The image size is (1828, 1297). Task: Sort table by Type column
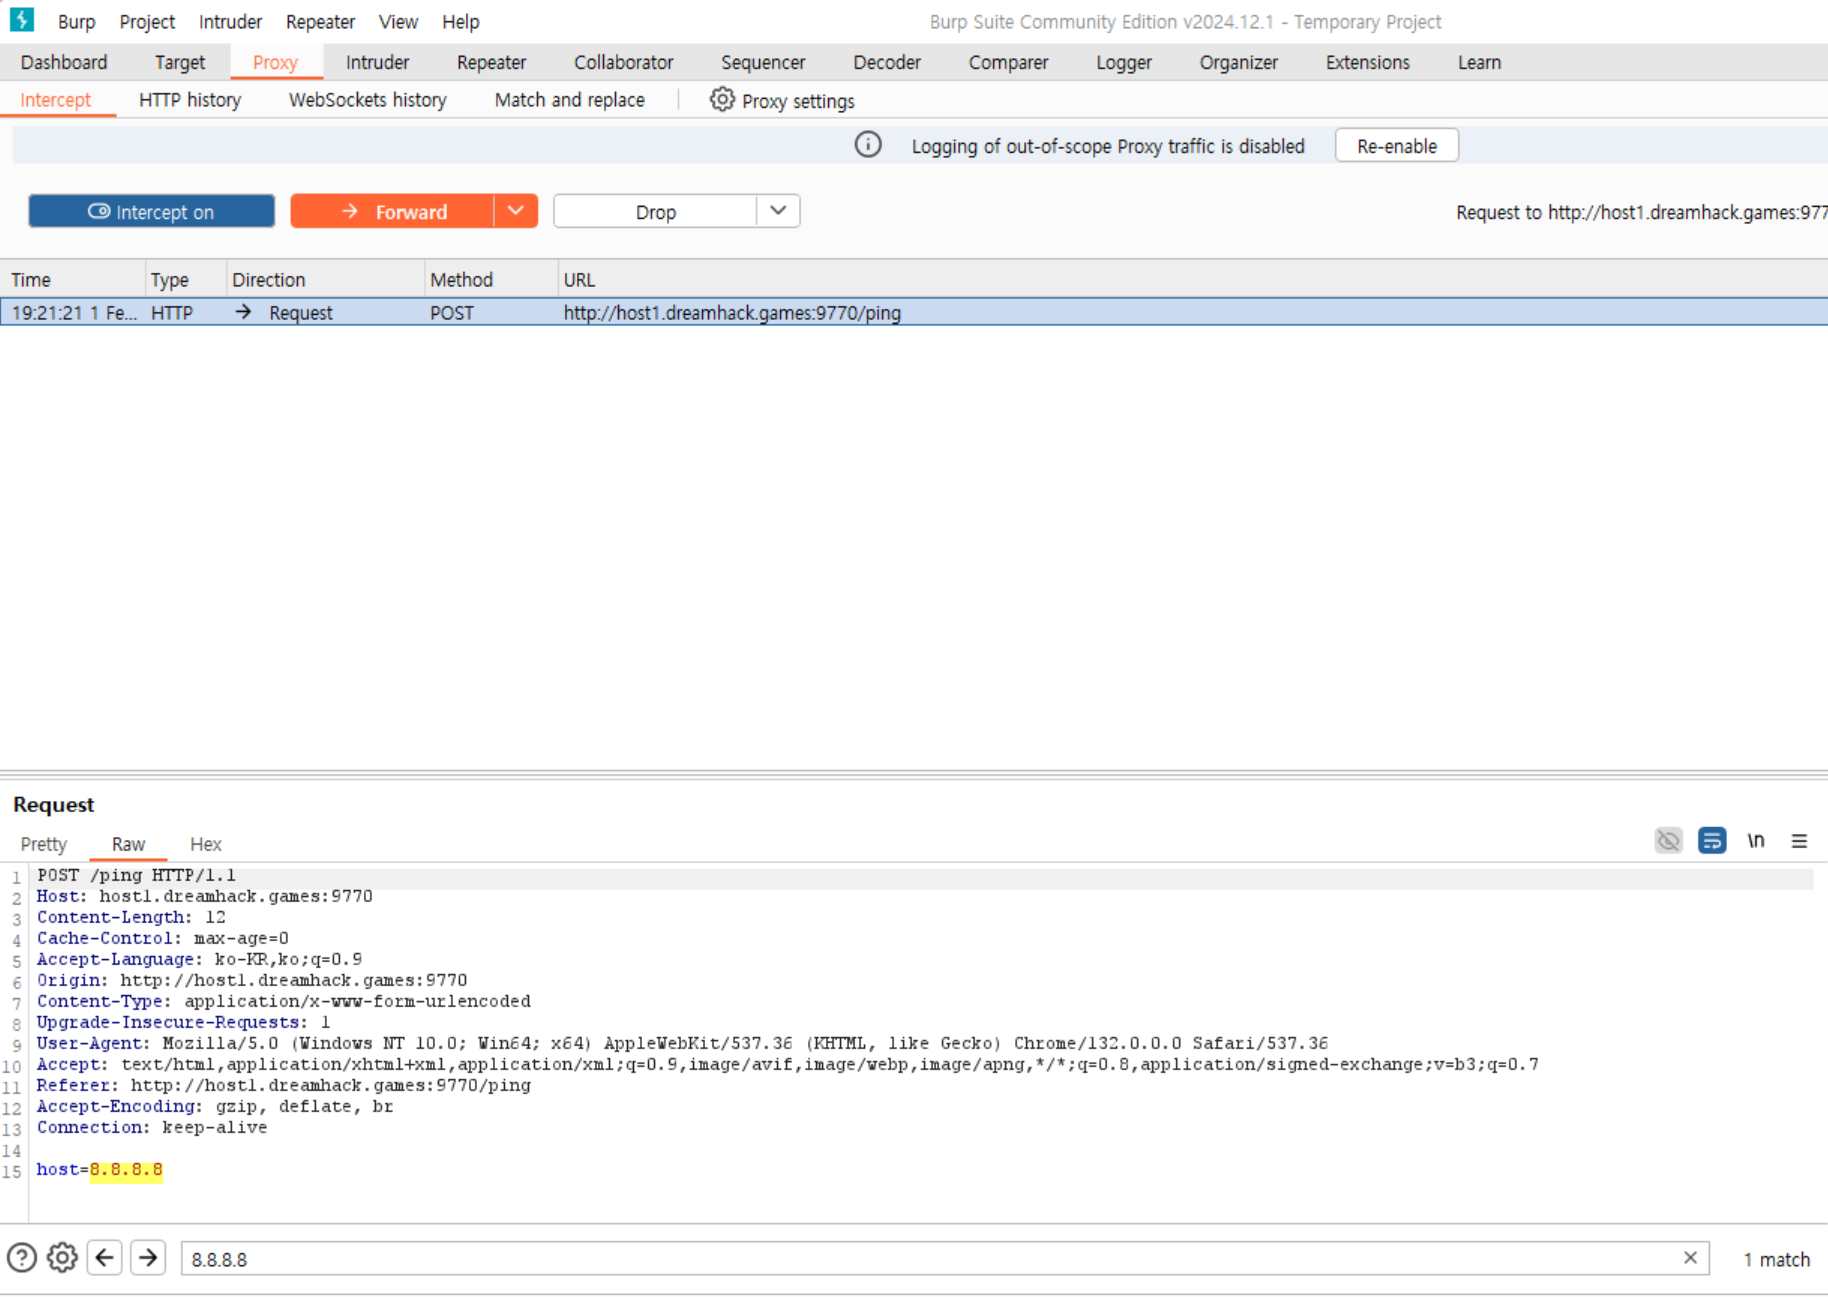coord(186,280)
